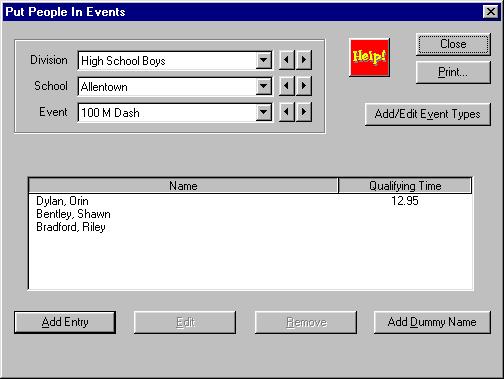Open the red Help! icon

point(369,57)
